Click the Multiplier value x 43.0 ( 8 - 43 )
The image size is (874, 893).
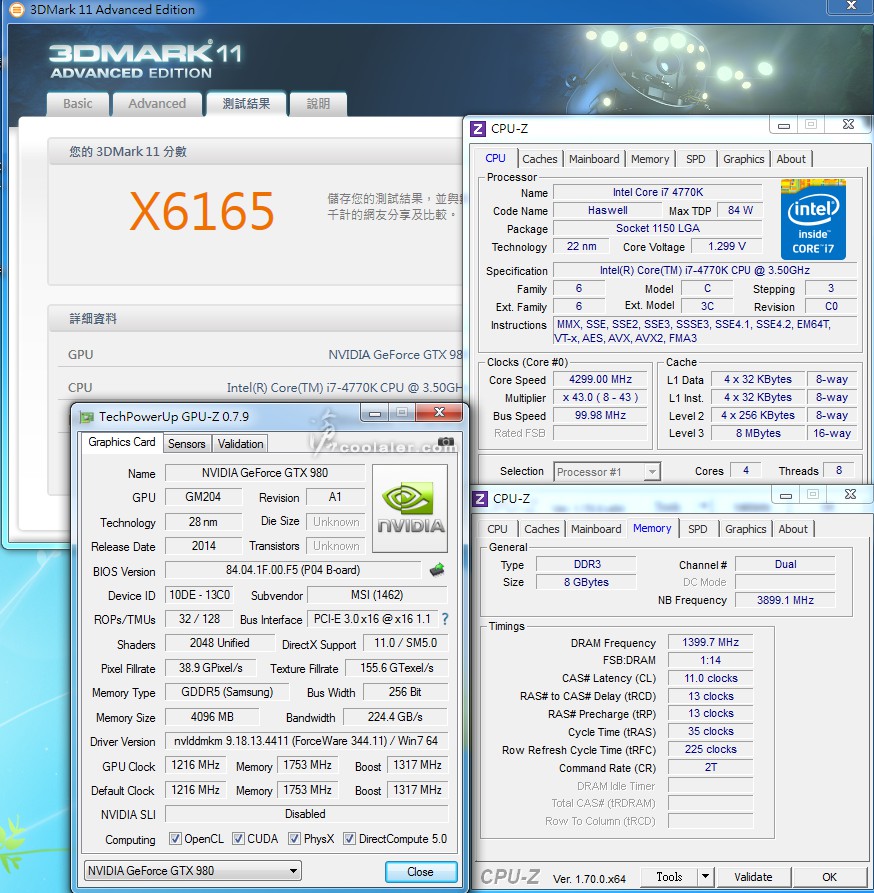[x=600, y=398]
